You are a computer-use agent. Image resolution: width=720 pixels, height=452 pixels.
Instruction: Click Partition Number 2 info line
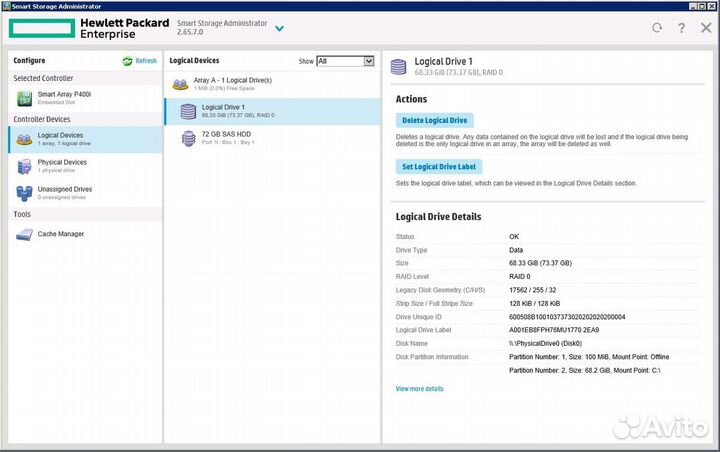(585, 370)
